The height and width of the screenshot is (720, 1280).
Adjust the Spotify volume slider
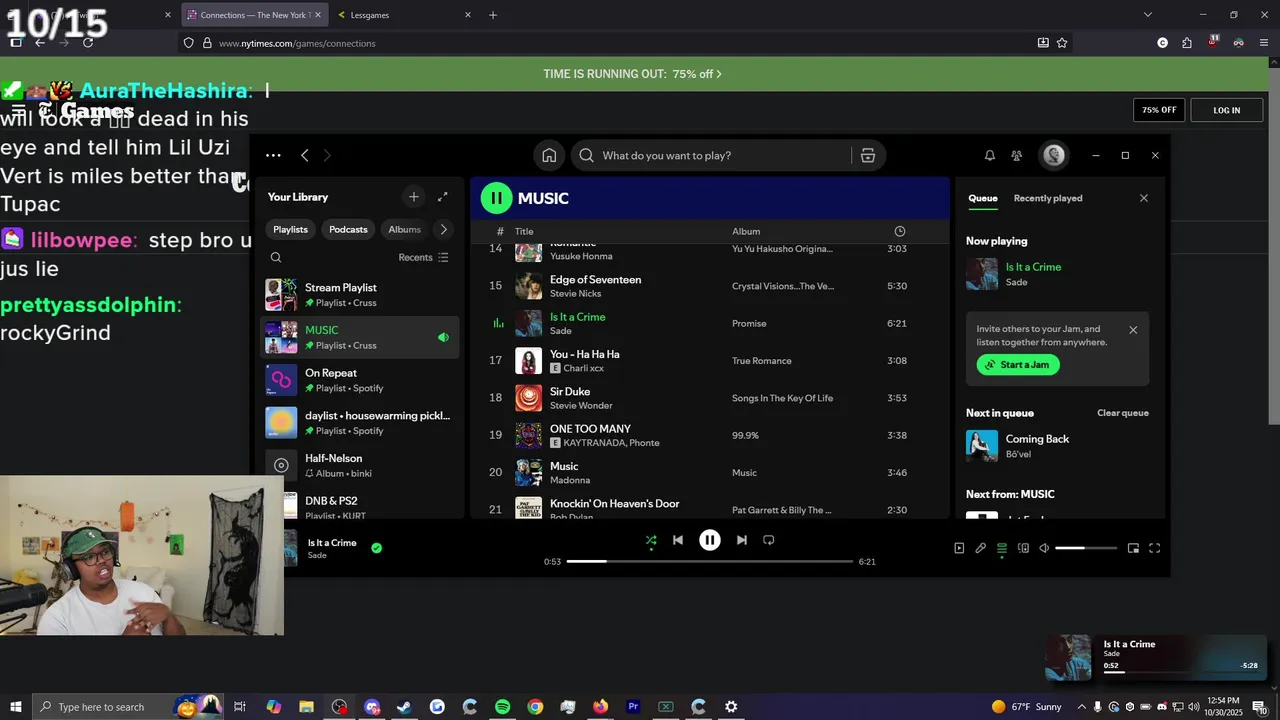click(1086, 548)
